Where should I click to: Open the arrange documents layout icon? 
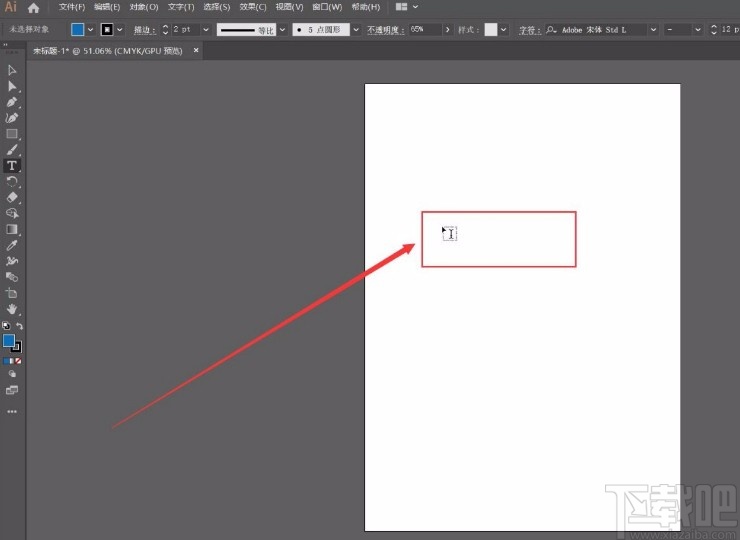401,7
